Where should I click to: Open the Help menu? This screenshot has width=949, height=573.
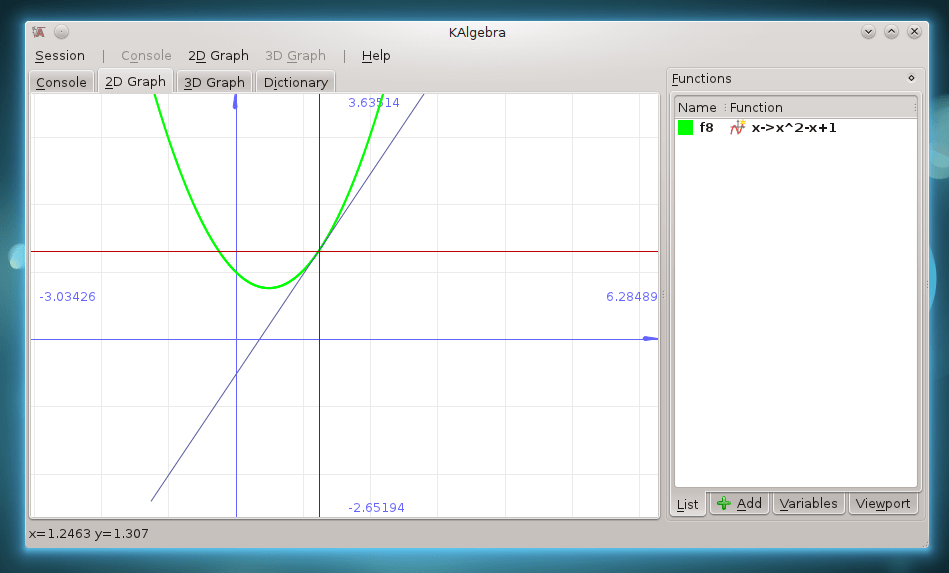(376, 56)
